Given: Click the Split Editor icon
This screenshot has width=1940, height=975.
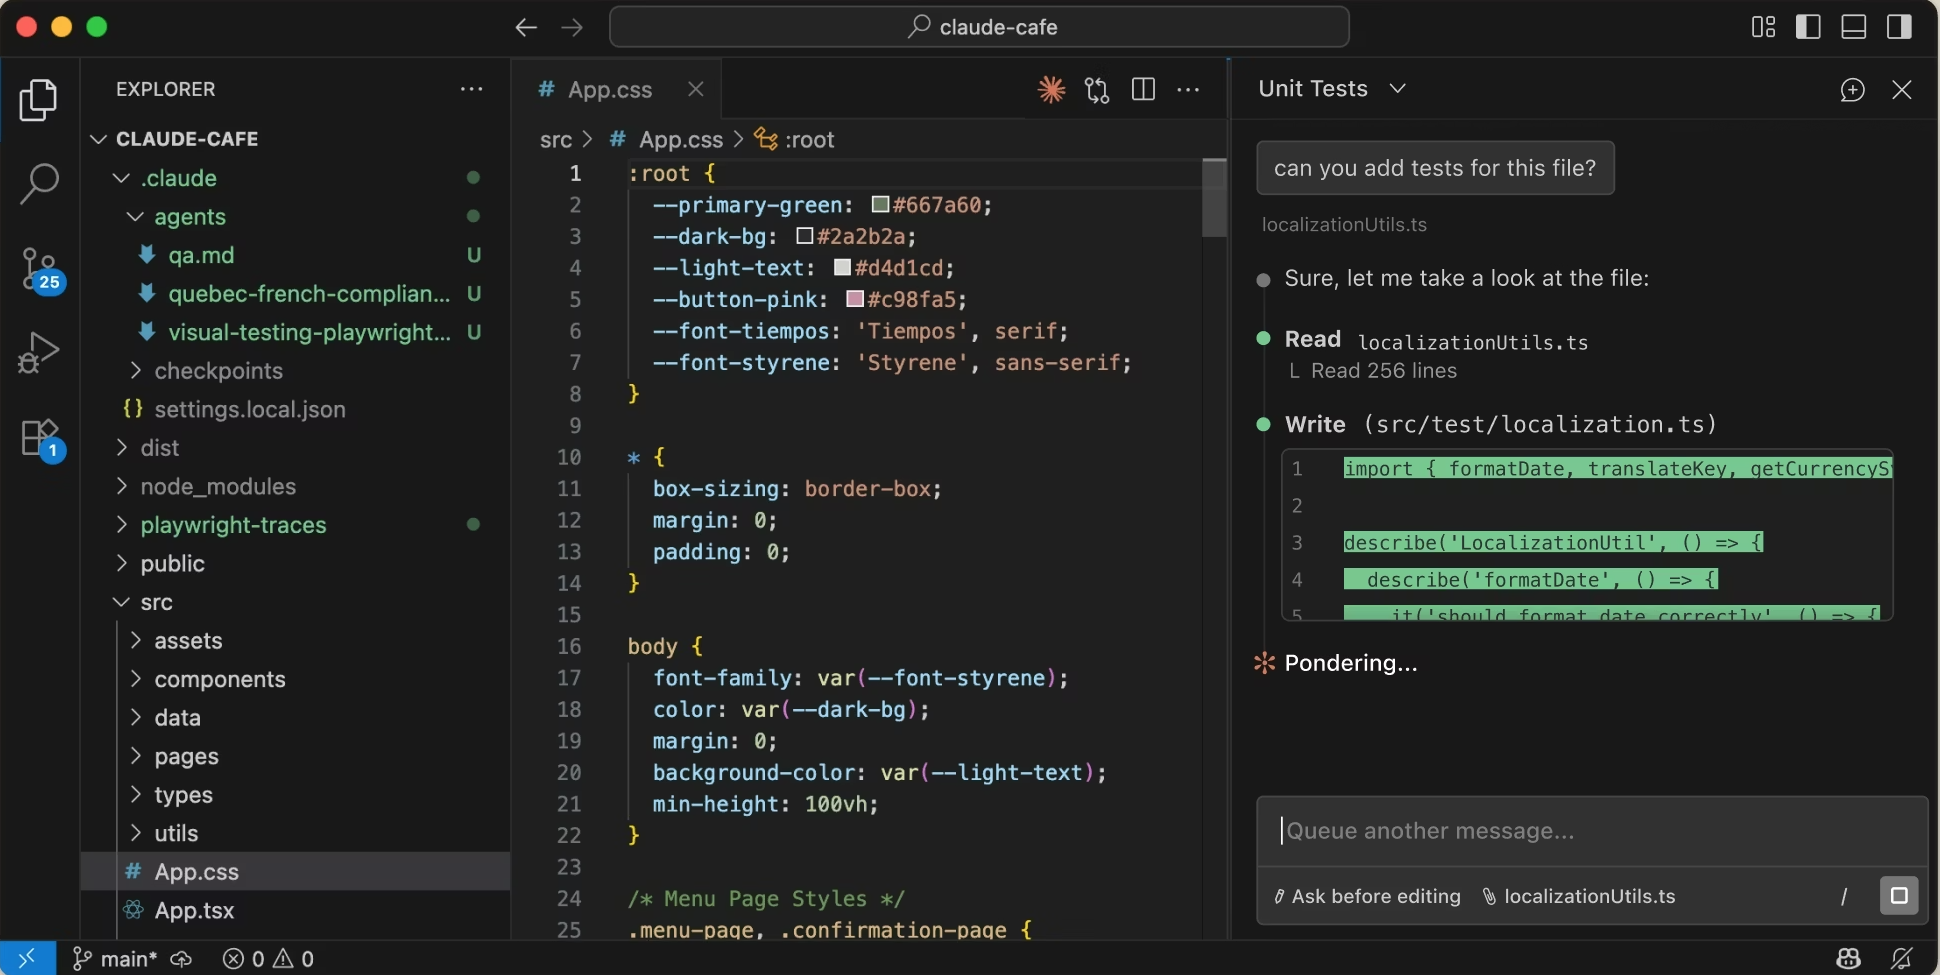Looking at the screenshot, I should coord(1143,90).
